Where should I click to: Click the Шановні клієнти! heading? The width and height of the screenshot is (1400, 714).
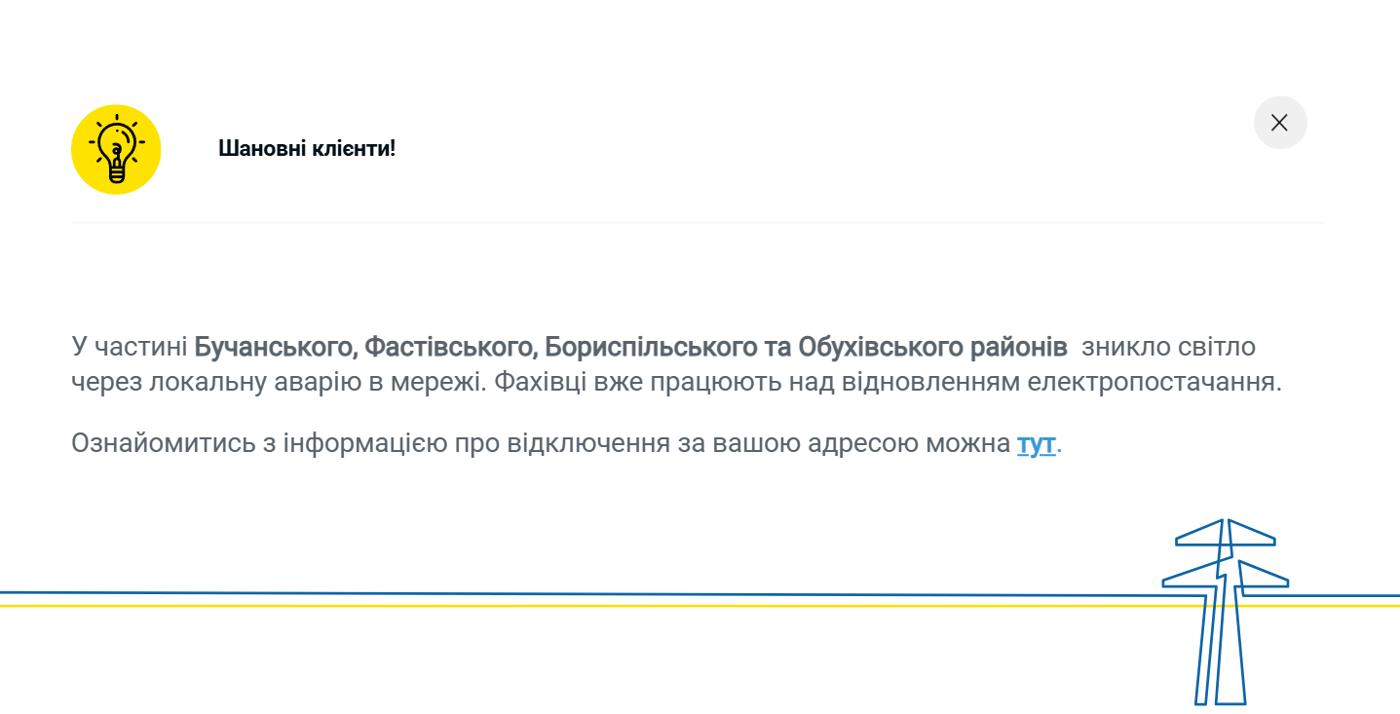[x=306, y=148]
